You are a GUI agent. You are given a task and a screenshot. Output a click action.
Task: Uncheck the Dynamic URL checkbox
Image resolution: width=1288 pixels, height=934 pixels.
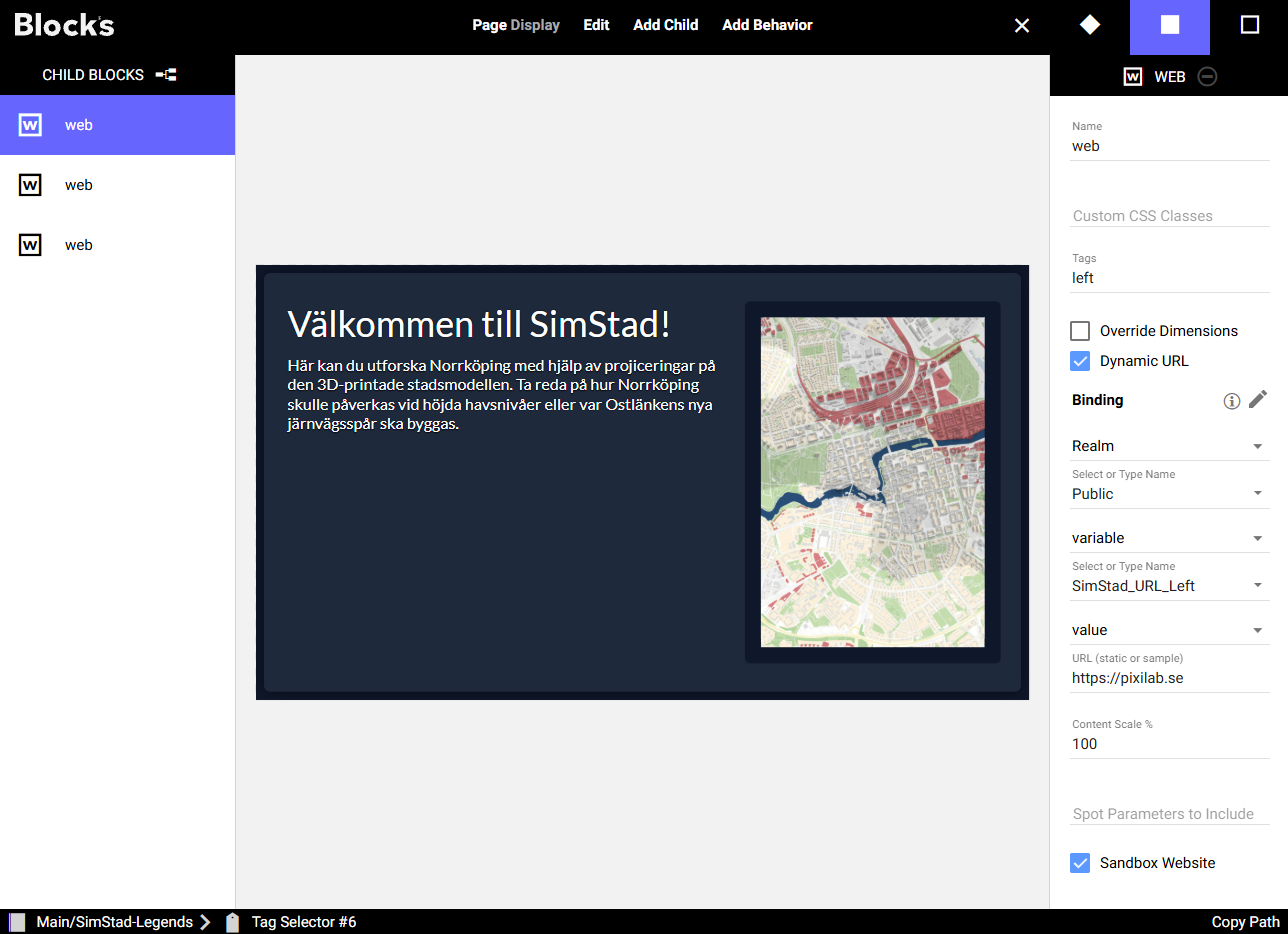tap(1080, 361)
